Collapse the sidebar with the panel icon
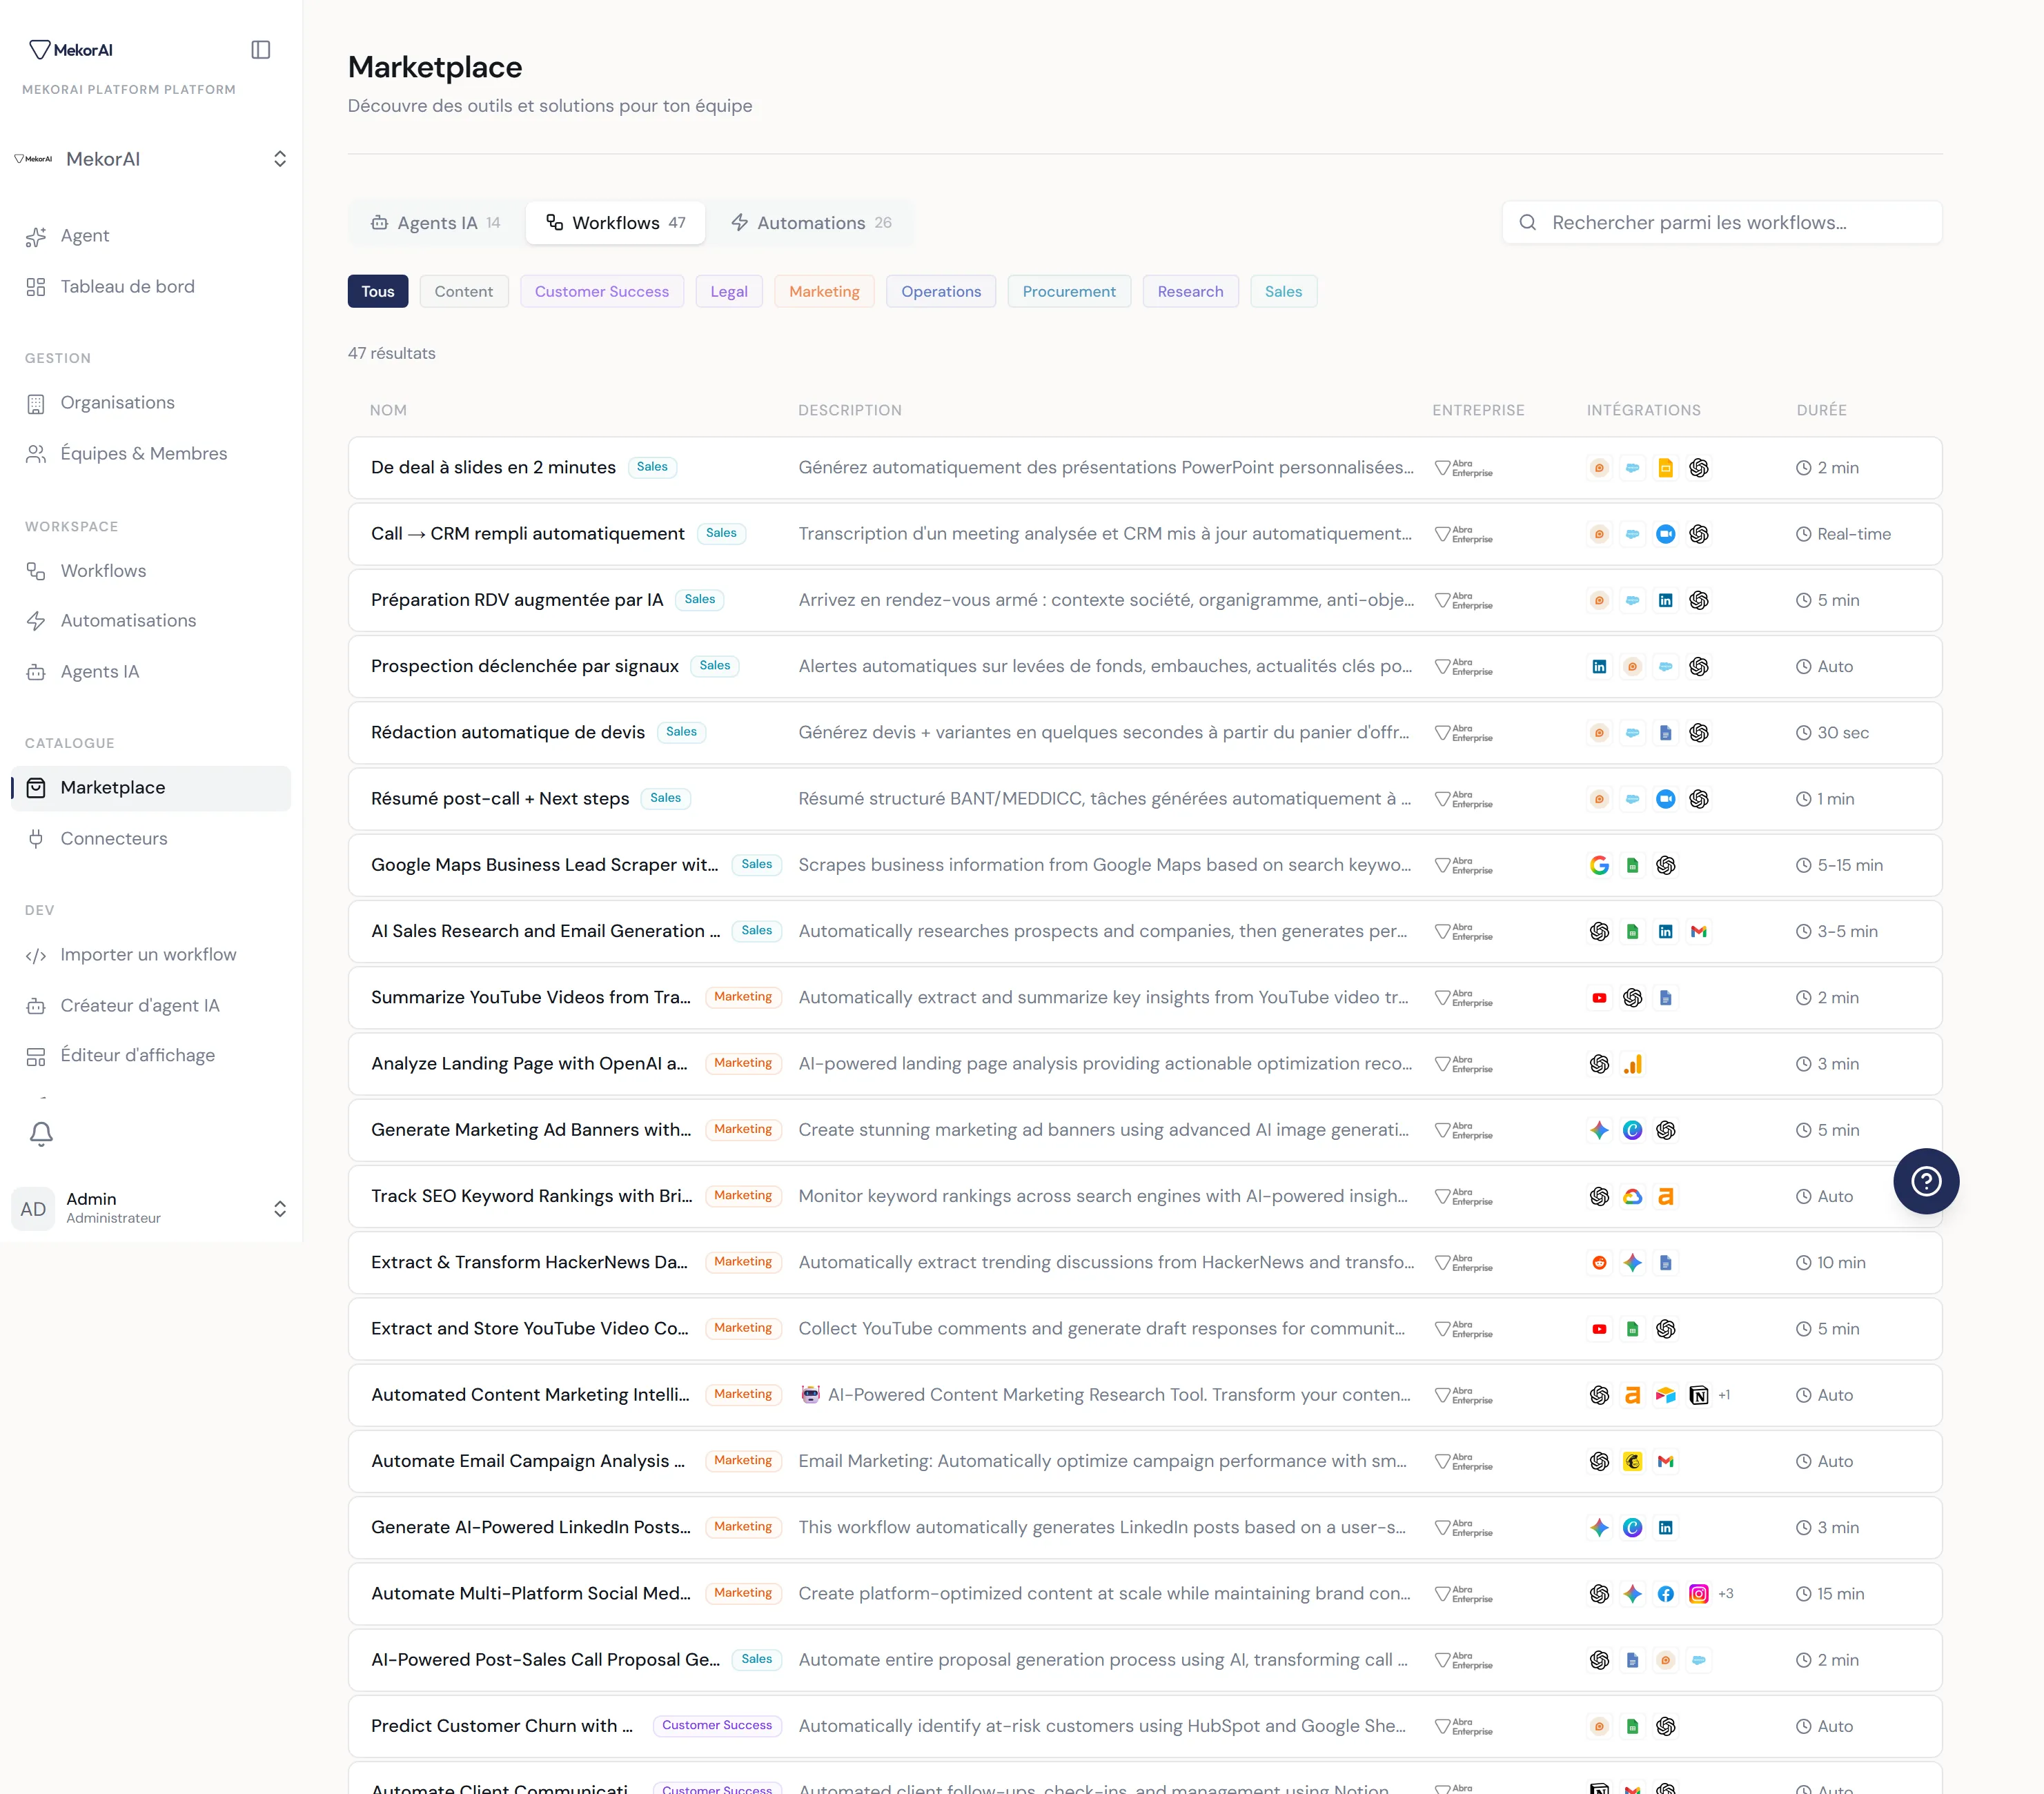Screen dimensions: 2044x1794 click(x=261, y=50)
